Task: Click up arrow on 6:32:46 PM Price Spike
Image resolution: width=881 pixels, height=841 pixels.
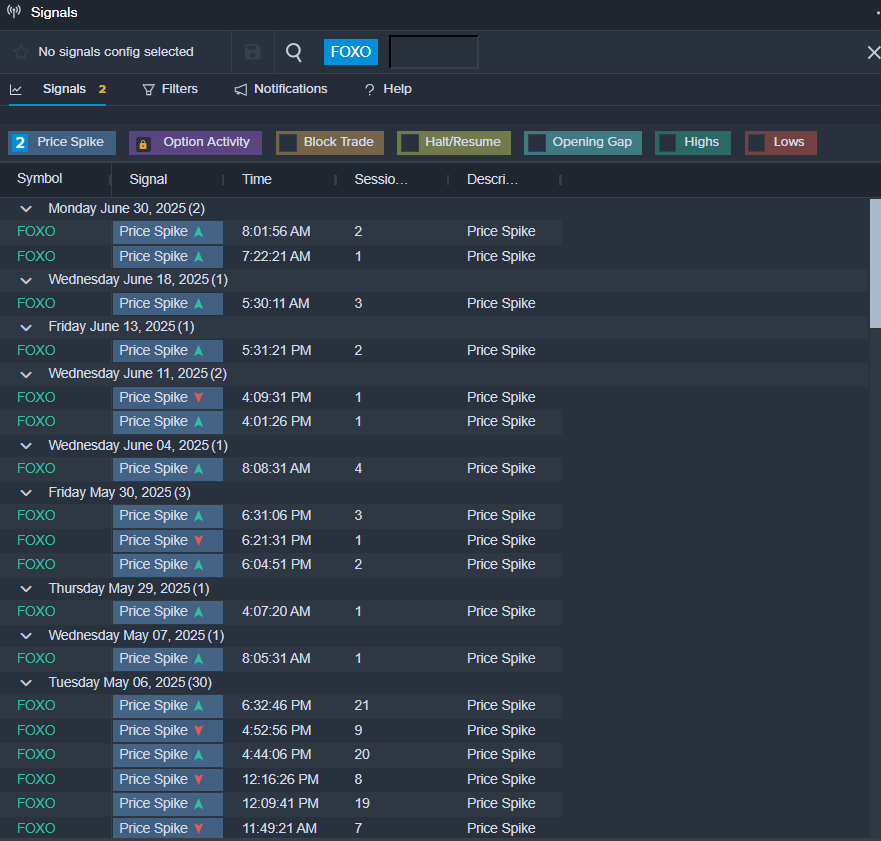Action: coord(198,706)
